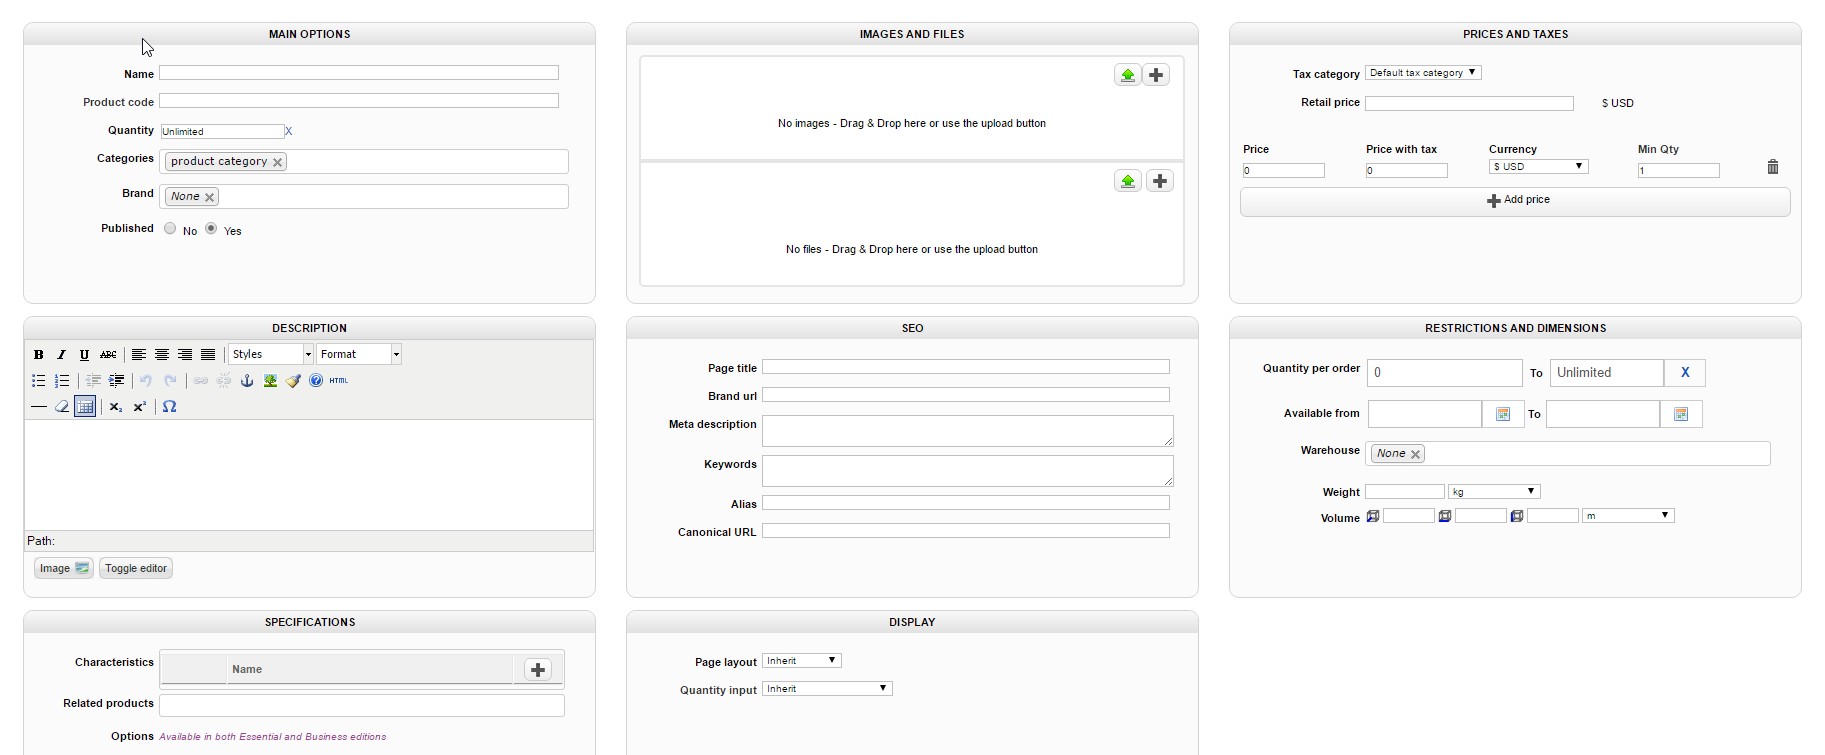1825x755 pixels.
Task: Edit HTML source of description
Action: [339, 380]
